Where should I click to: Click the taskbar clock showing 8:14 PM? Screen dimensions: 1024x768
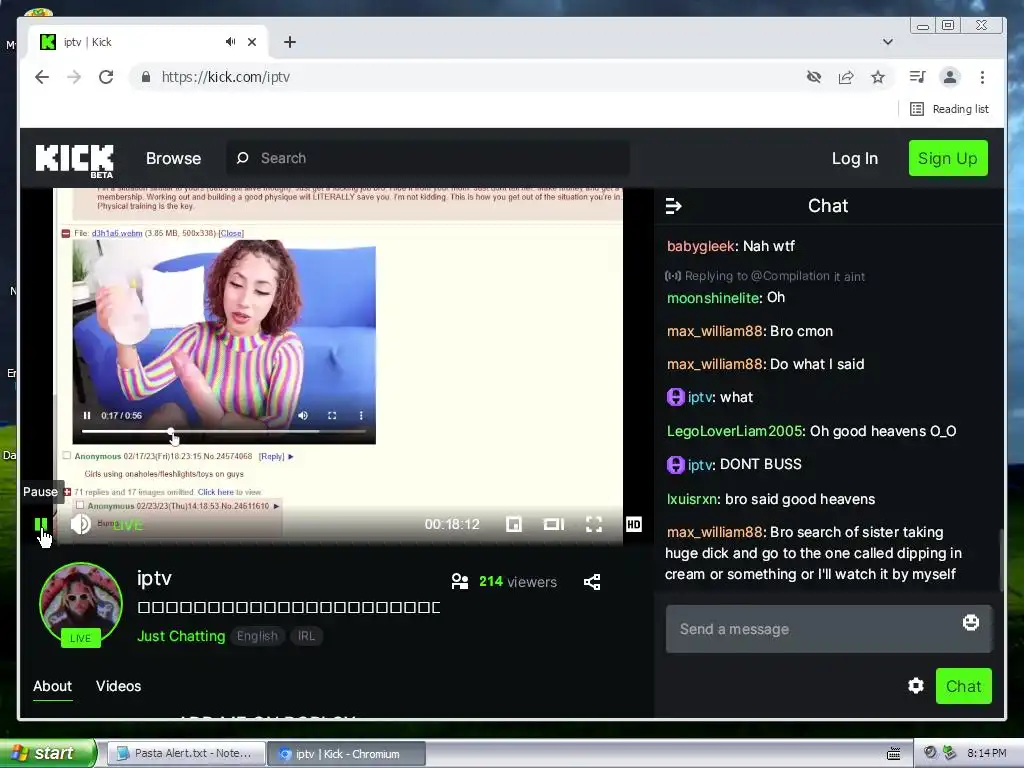(986, 754)
